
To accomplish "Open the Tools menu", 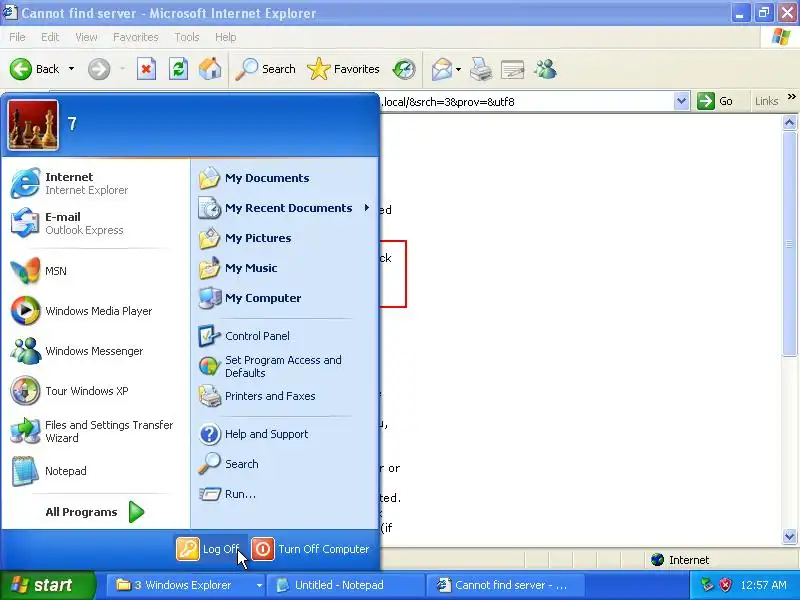I will point(187,37).
